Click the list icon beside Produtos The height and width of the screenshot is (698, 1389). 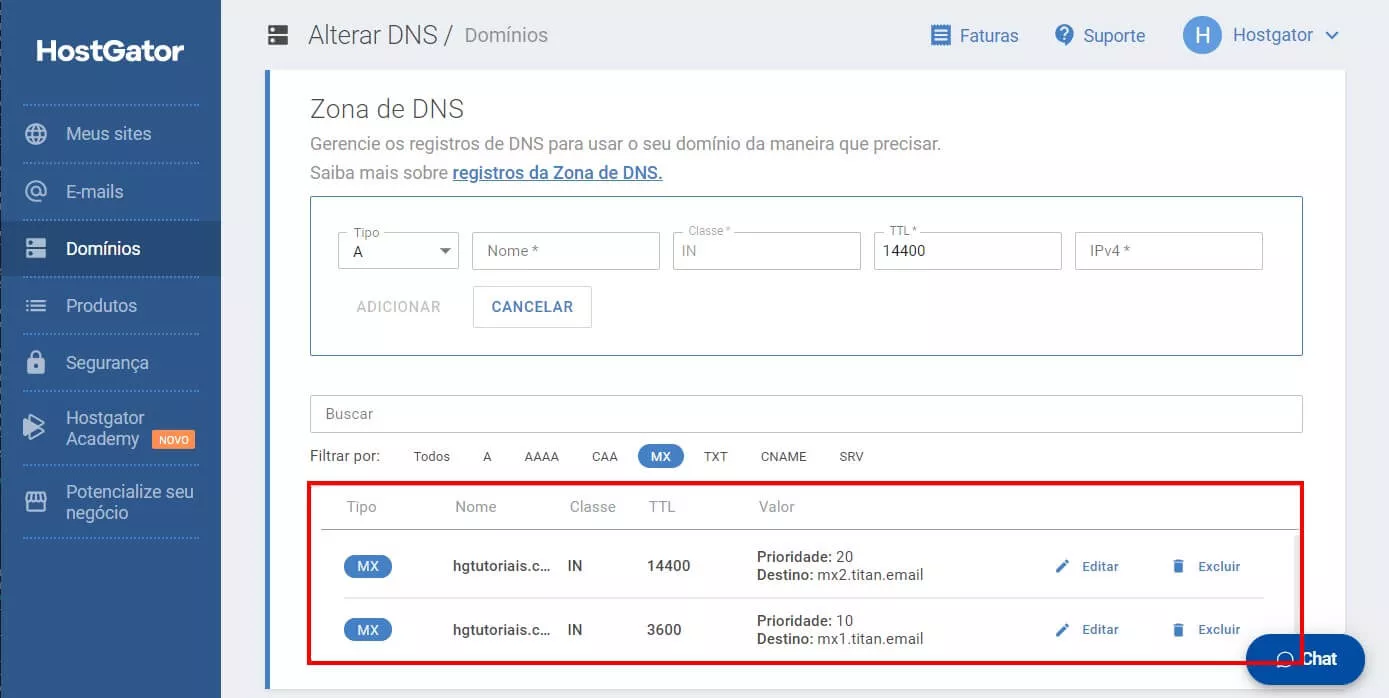click(36, 306)
